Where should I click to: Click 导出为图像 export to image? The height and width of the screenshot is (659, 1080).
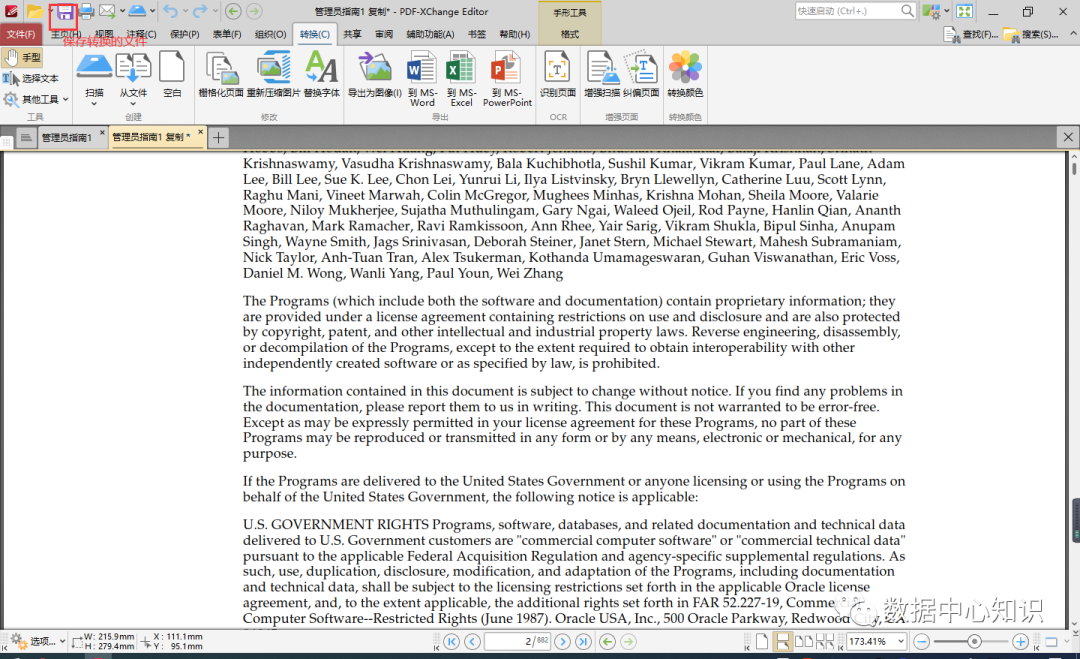[x=375, y=74]
